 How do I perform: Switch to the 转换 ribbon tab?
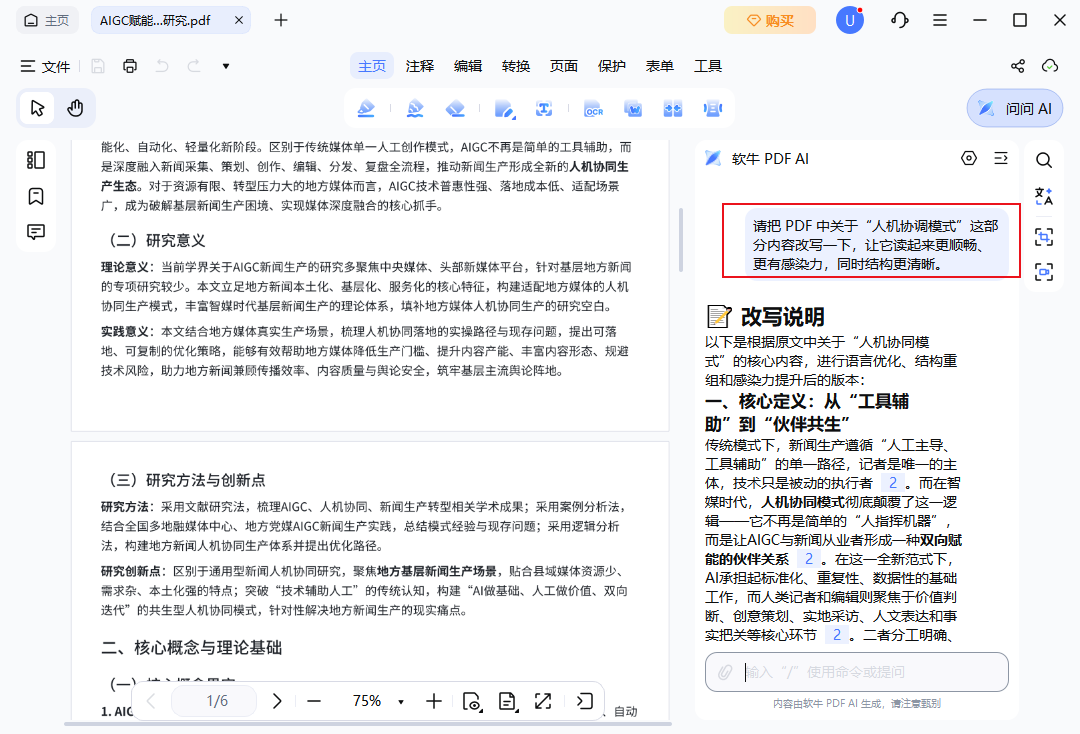(516, 66)
